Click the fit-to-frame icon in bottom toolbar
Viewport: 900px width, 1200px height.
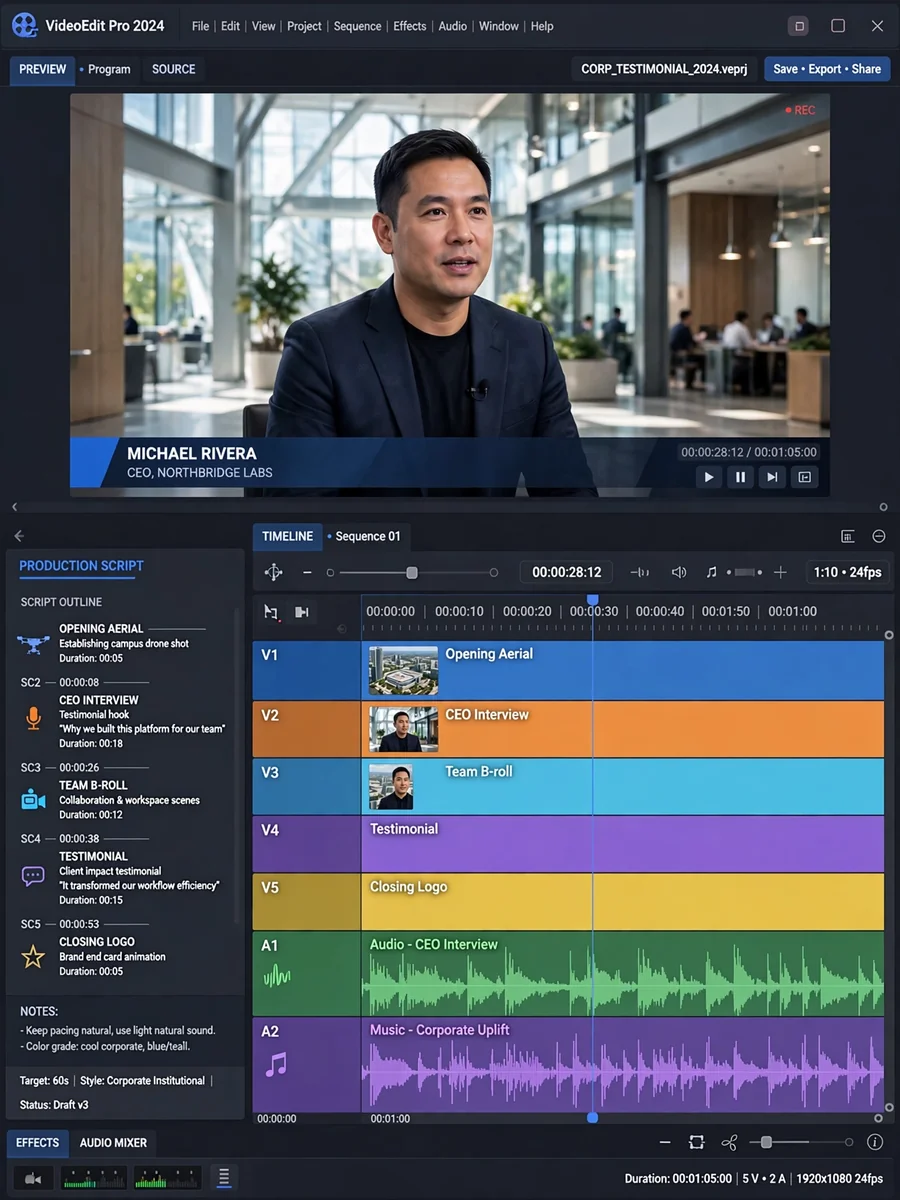point(697,1142)
